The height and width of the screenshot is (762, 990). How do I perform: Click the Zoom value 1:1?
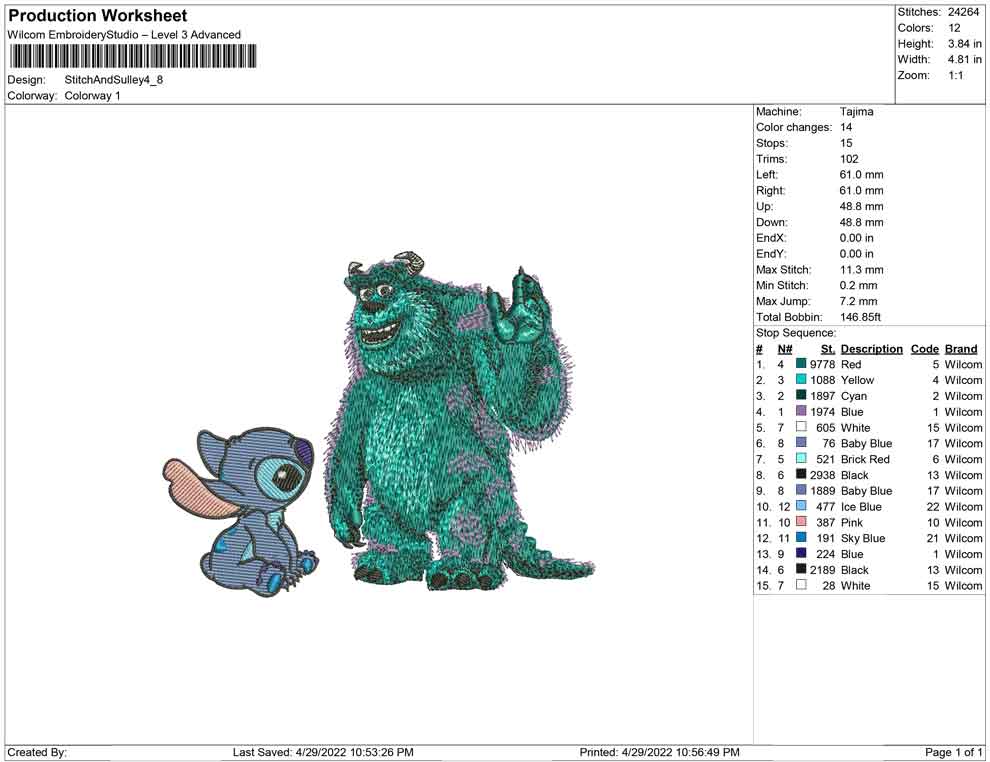[x=955, y=75]
